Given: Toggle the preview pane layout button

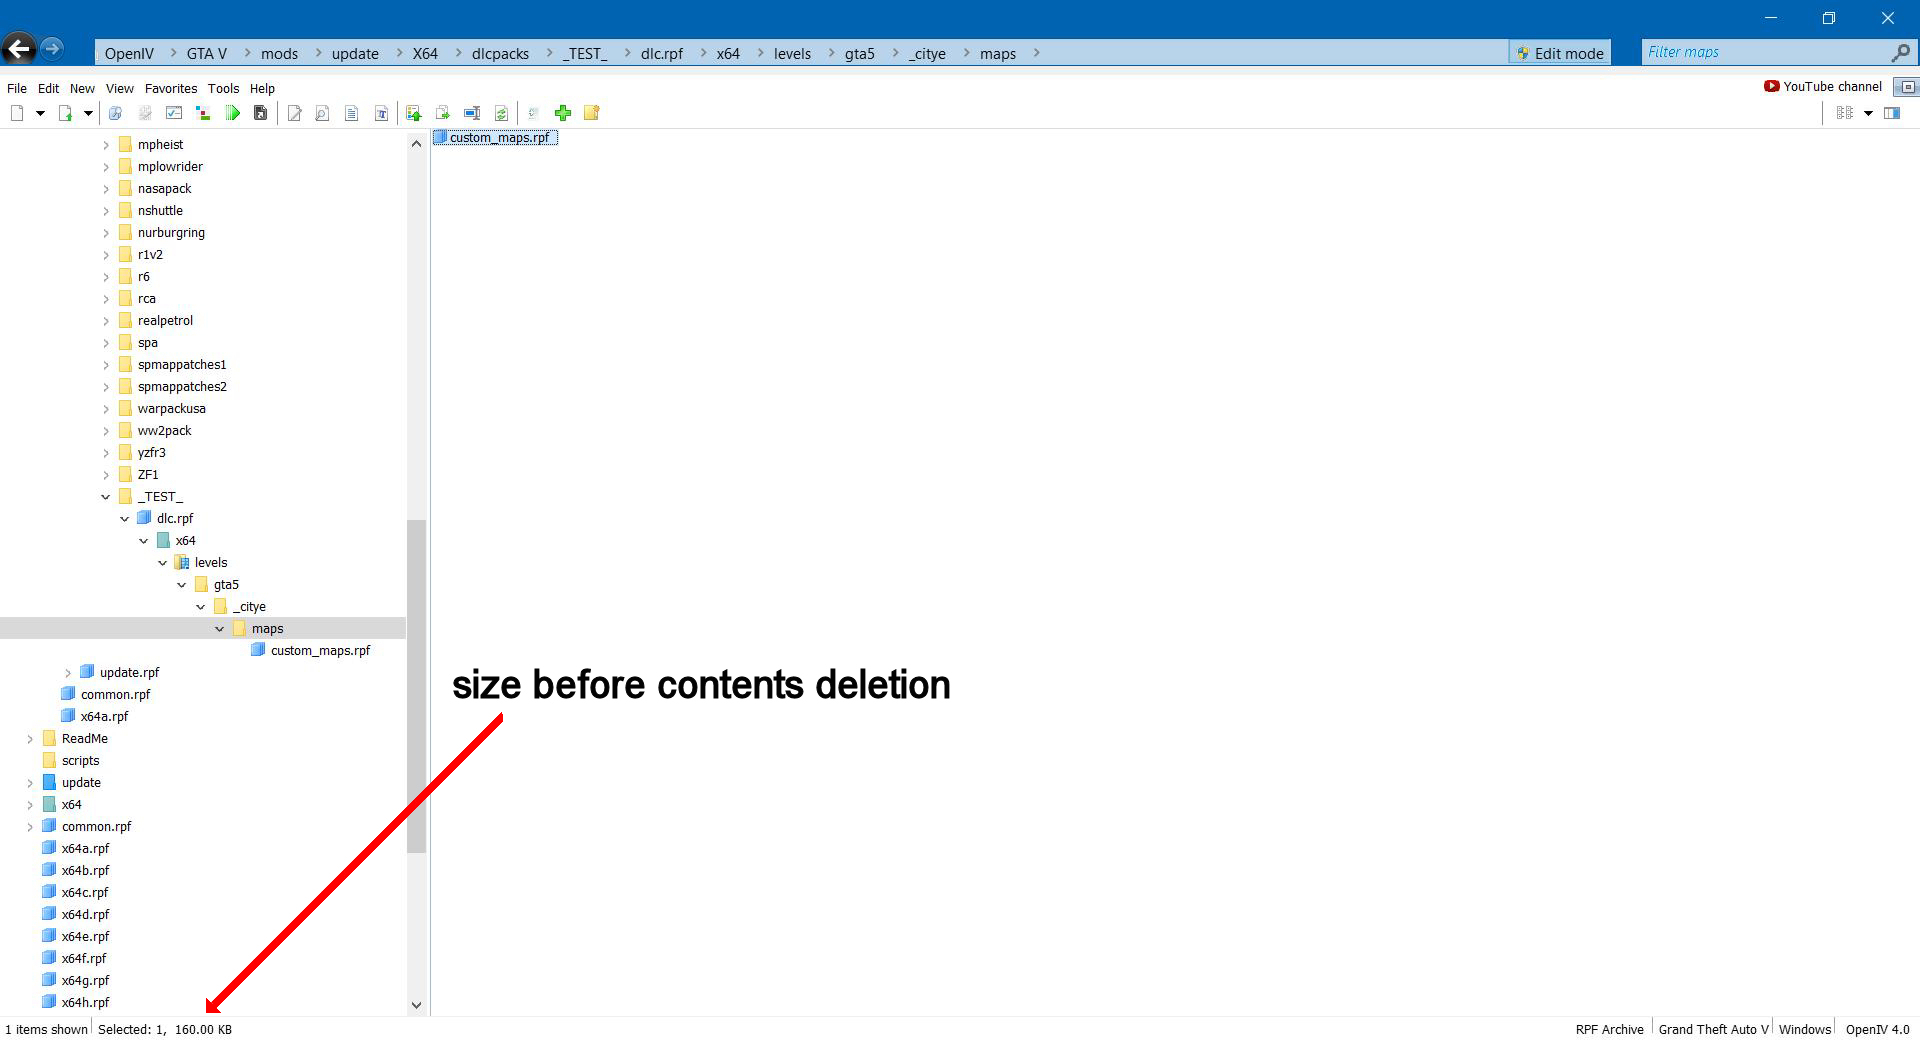Looking at the screenshot, I should [1892, 113].
